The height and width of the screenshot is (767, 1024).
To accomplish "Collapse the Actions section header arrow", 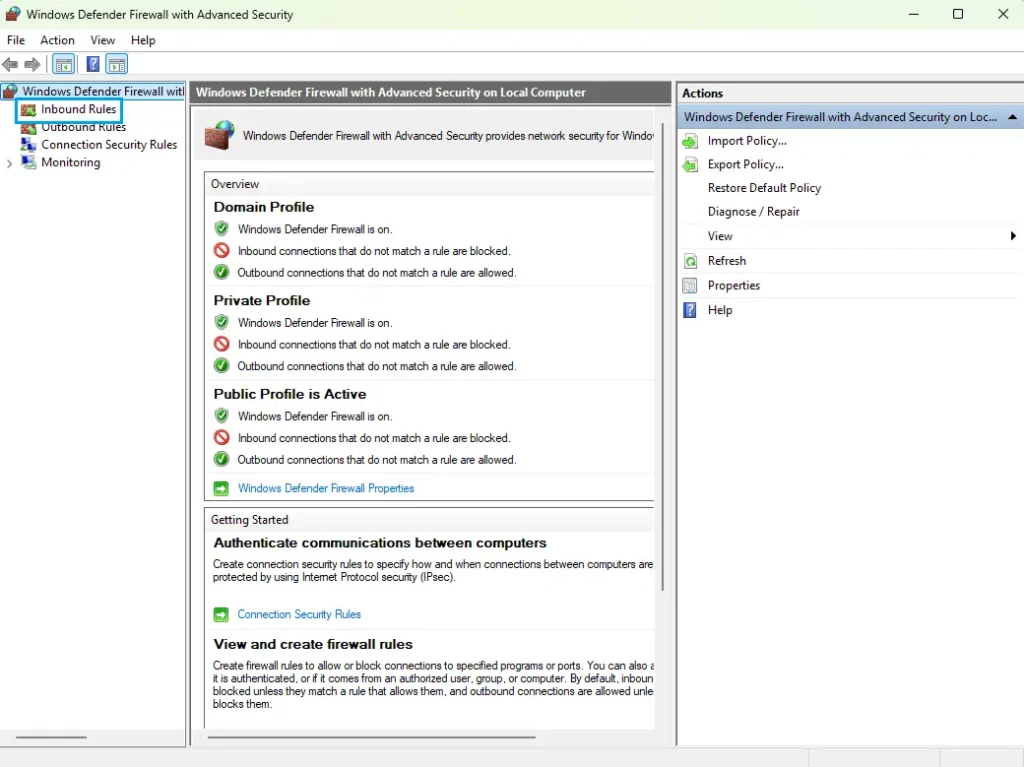I will pos(1012,117).
